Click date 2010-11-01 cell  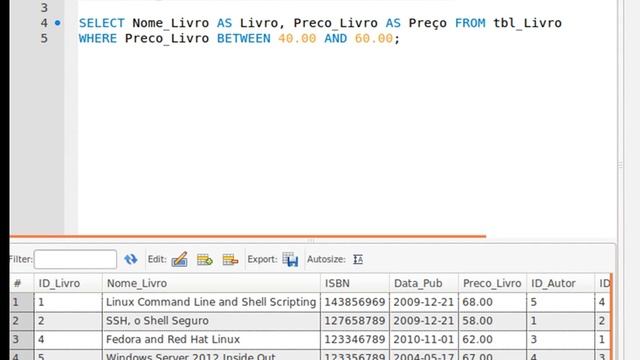coord(424,340)
